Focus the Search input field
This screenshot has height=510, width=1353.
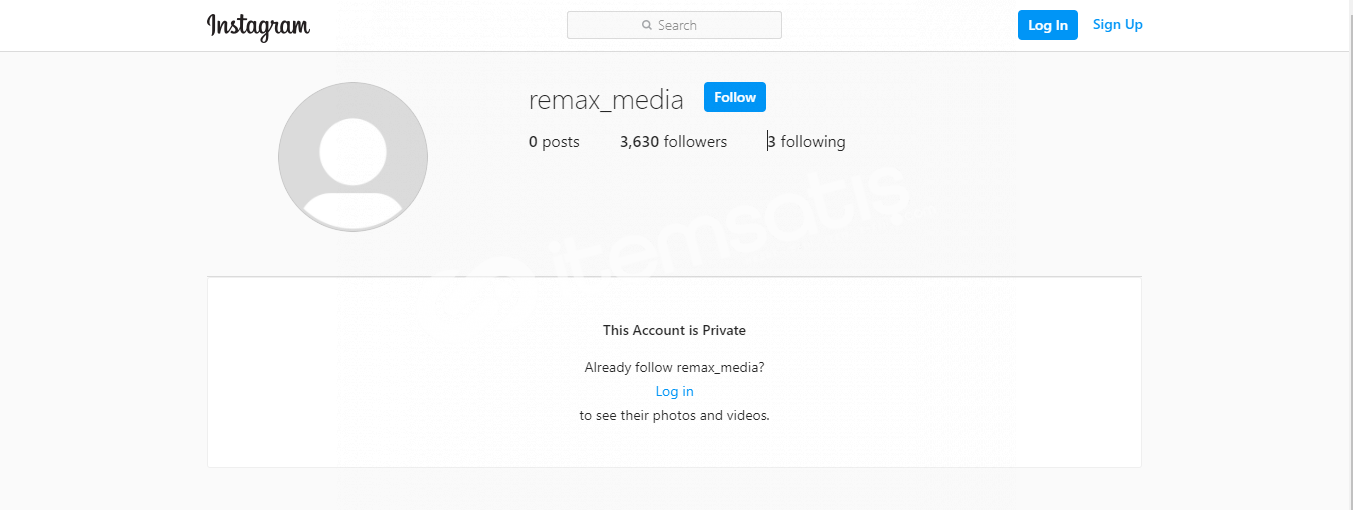point(674,25)
